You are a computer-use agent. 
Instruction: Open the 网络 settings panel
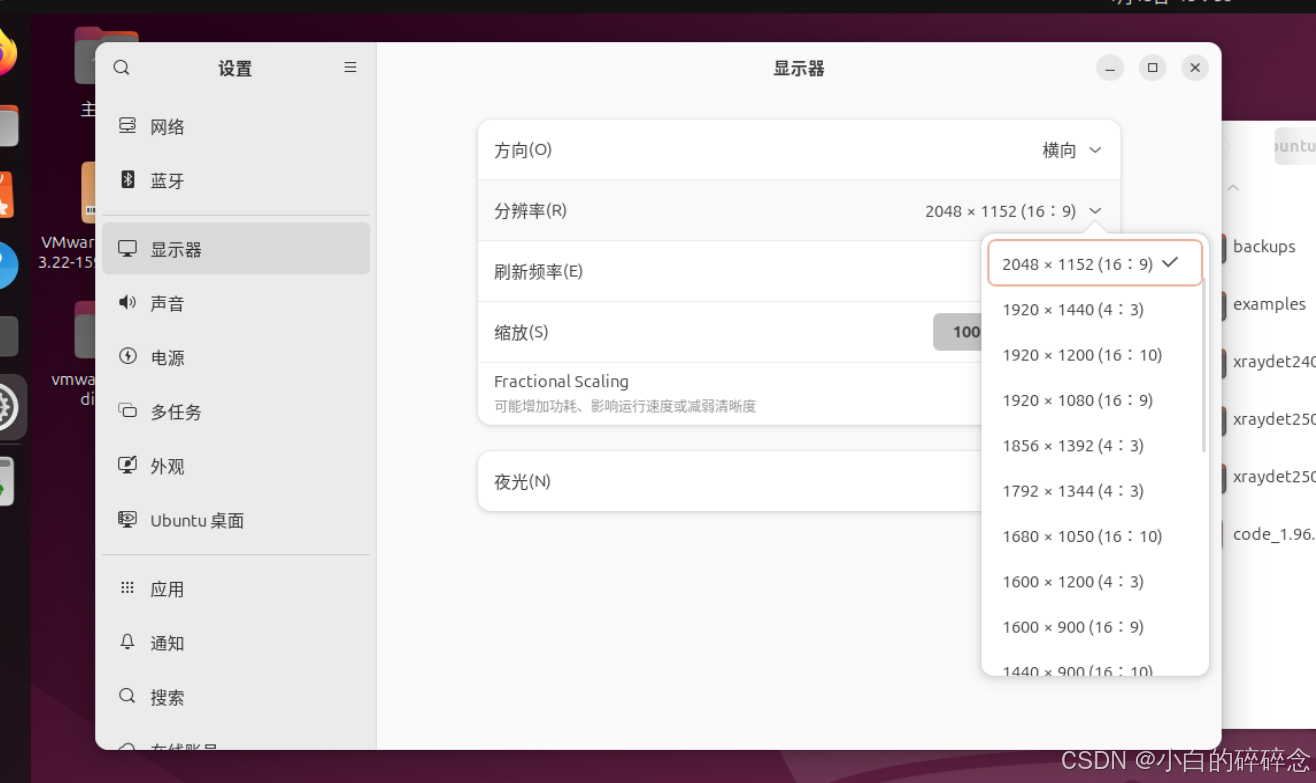(236, 126)
